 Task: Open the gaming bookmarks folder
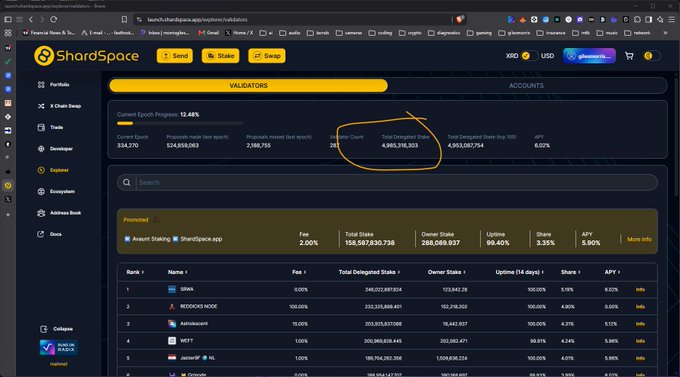click(x=479, y=33)
